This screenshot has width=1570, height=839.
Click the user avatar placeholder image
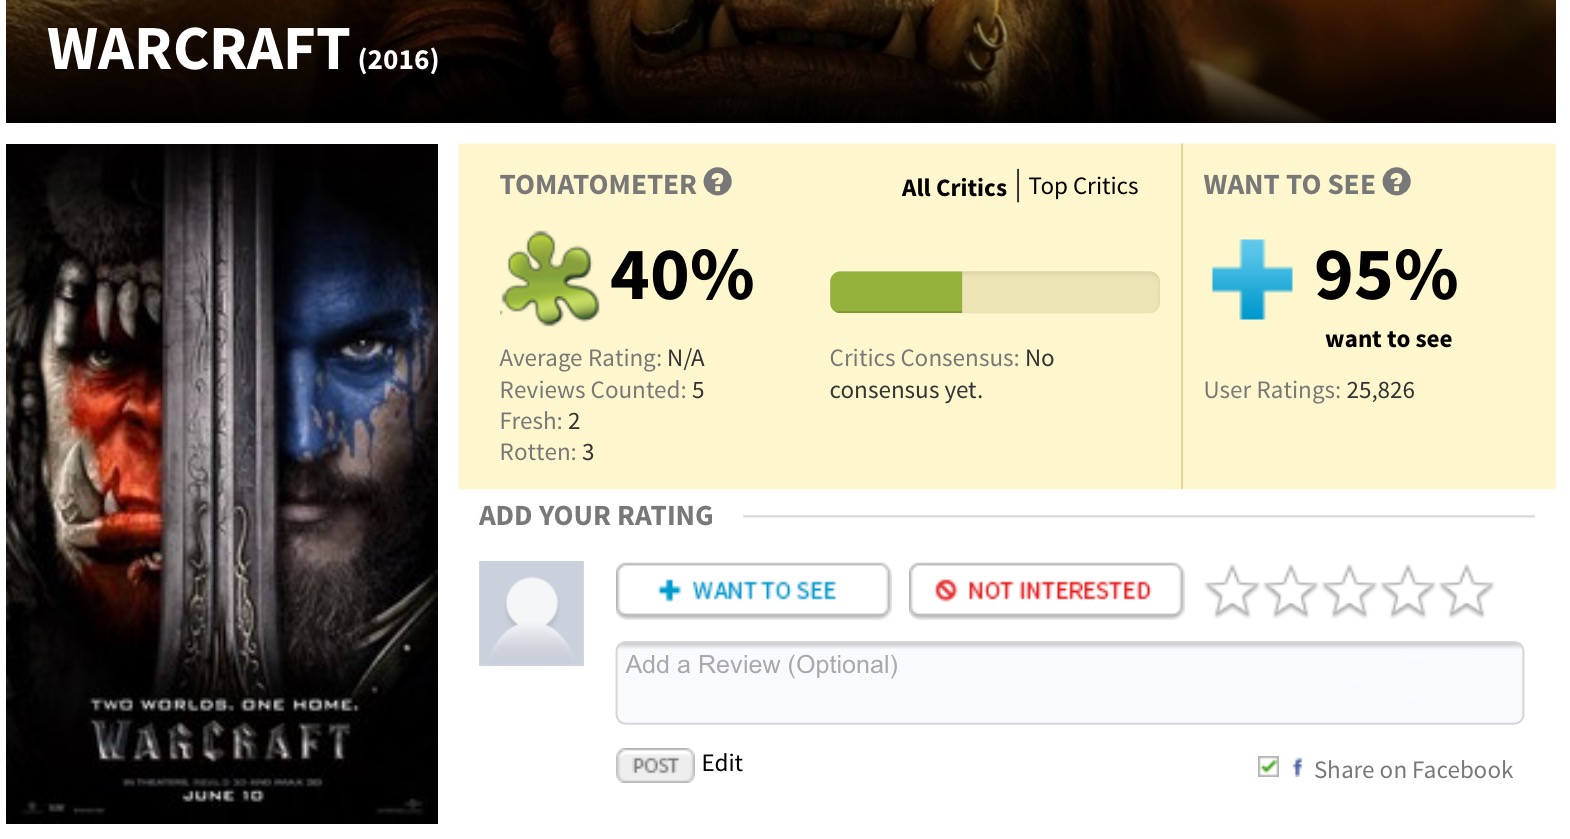point(531,613)
